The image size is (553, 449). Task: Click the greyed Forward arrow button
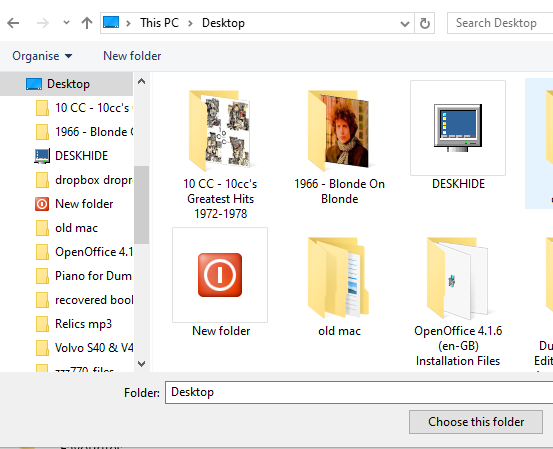(43, 23)
